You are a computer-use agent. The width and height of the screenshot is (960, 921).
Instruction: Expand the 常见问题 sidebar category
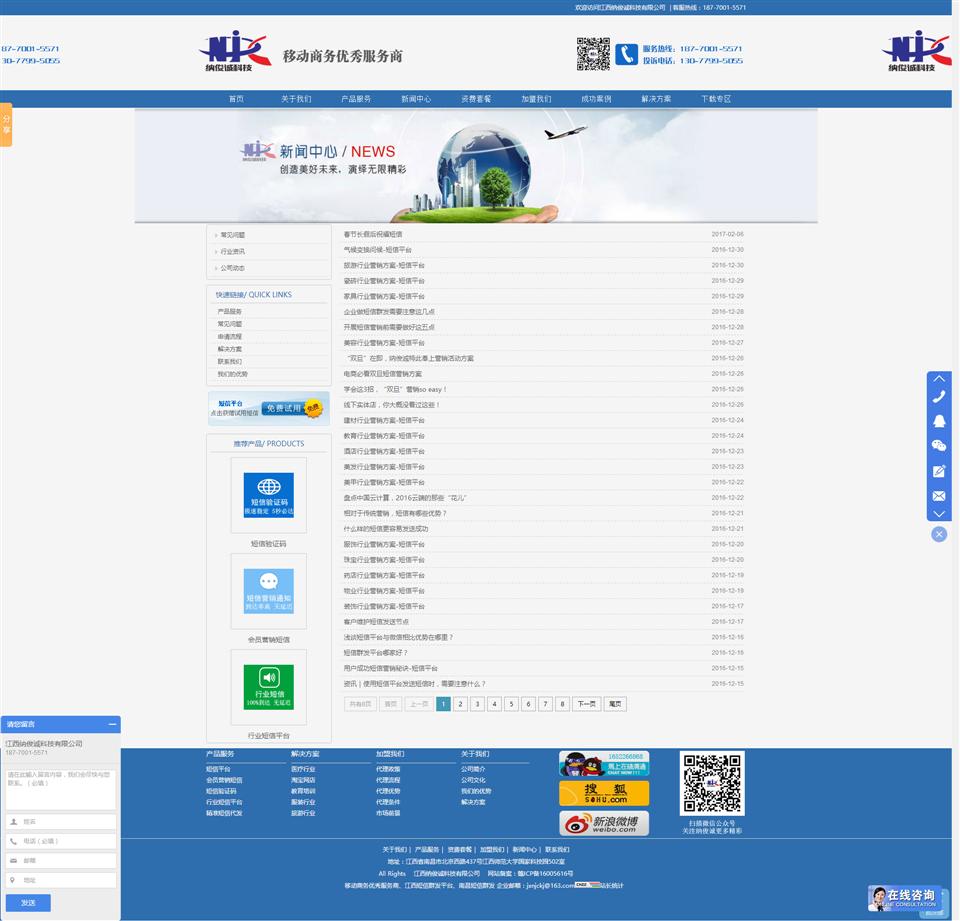(x=232, y=235)
